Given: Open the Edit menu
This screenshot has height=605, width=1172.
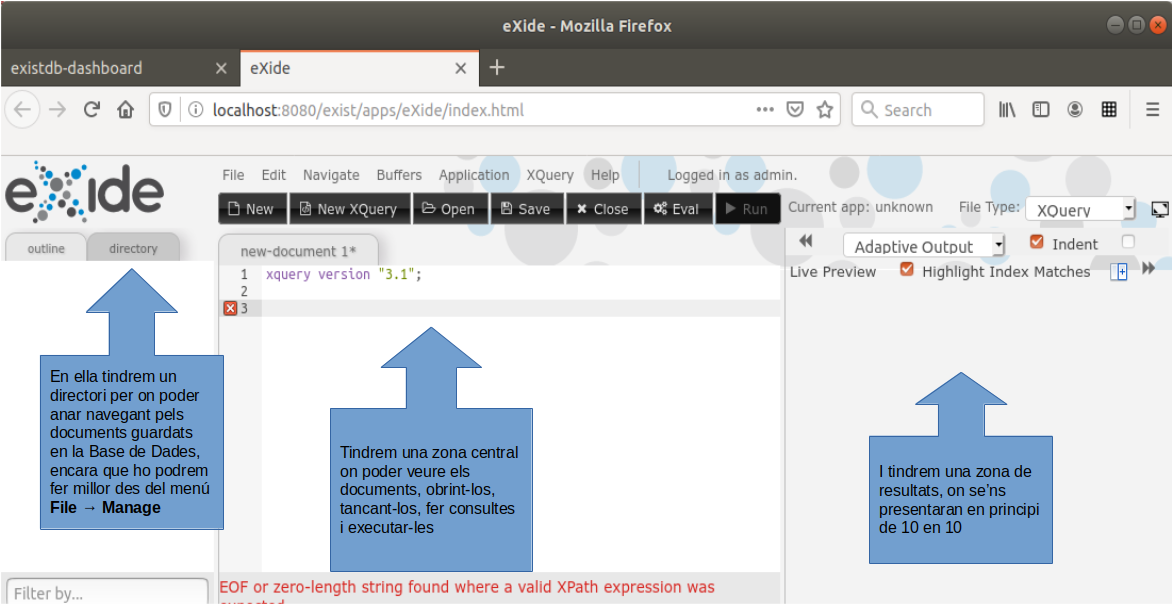Looking at the screenshot, I should click(274, 175).
